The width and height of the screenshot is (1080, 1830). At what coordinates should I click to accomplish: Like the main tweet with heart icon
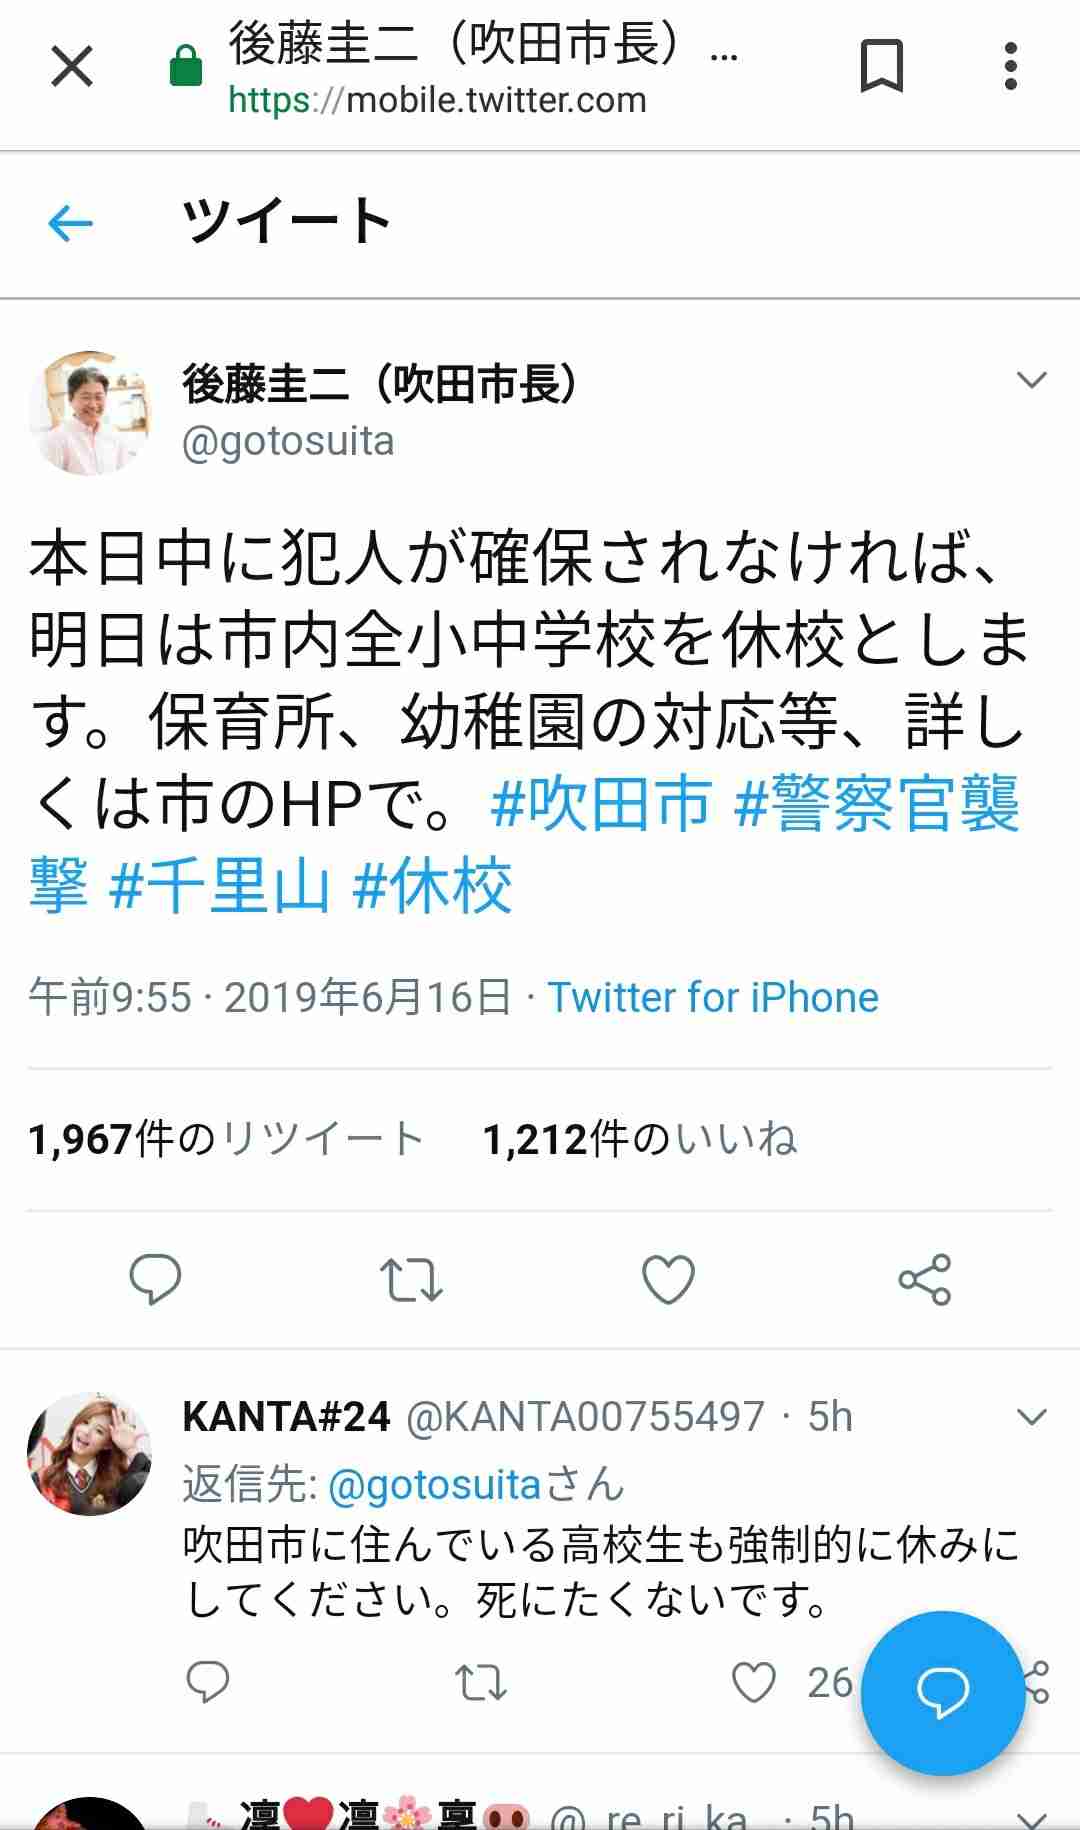(x=668, y=1279)
